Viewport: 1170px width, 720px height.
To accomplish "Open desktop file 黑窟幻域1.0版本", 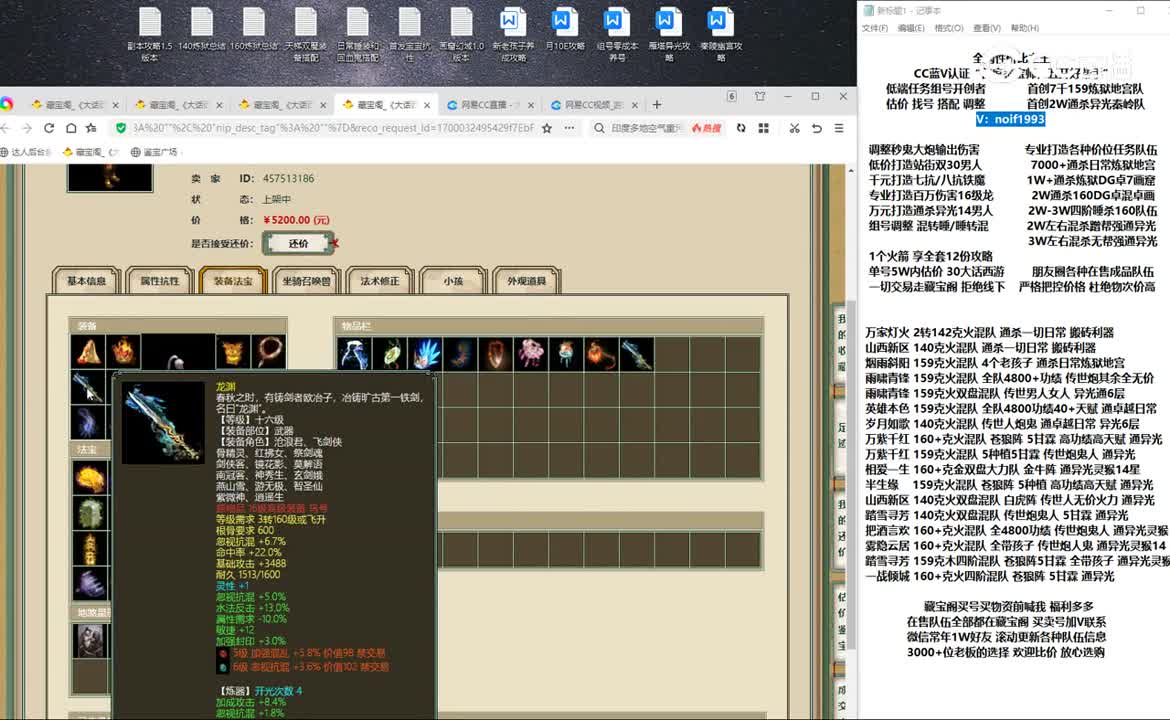I will coord(461,34).
